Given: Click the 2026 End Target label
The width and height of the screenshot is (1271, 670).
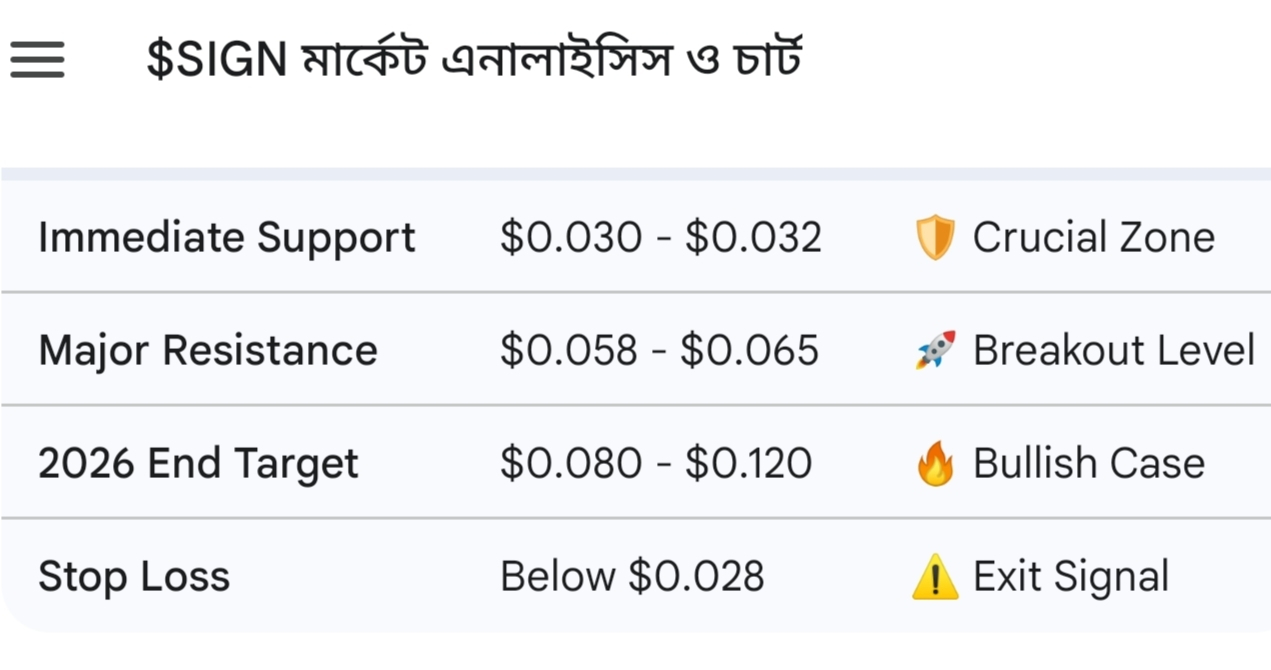Looking at the screenshot, I should click(x=198, y=464).
